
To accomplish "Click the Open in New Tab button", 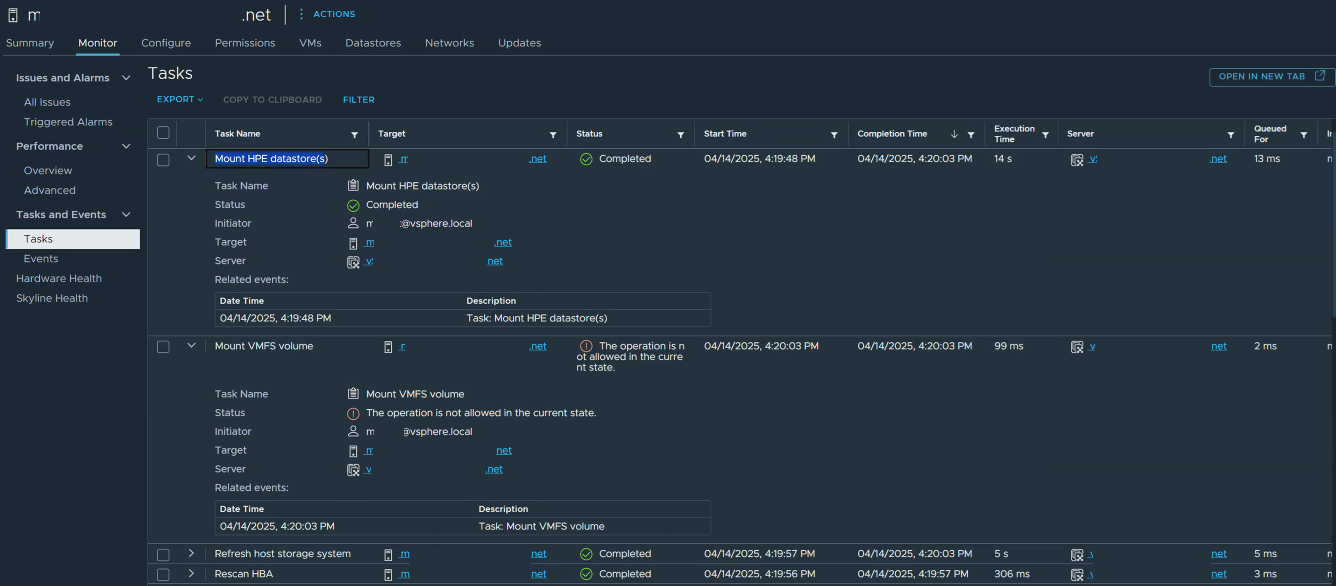I will pyautogui.click(x=1271, y=77).
